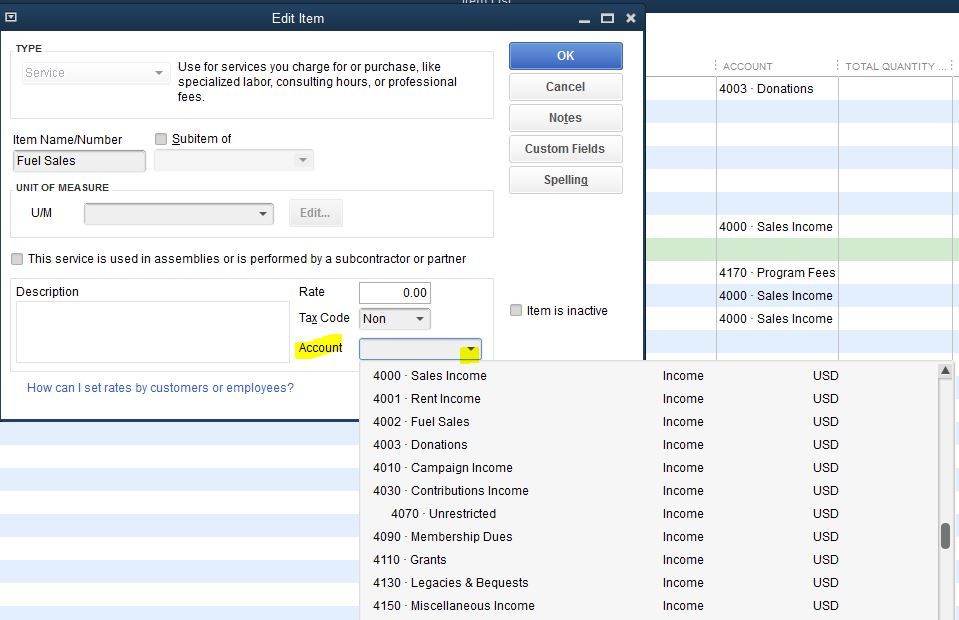Toggle Item is inactive checkbox
The width and height of the screenshot is (959, 620).
point(516,311)
